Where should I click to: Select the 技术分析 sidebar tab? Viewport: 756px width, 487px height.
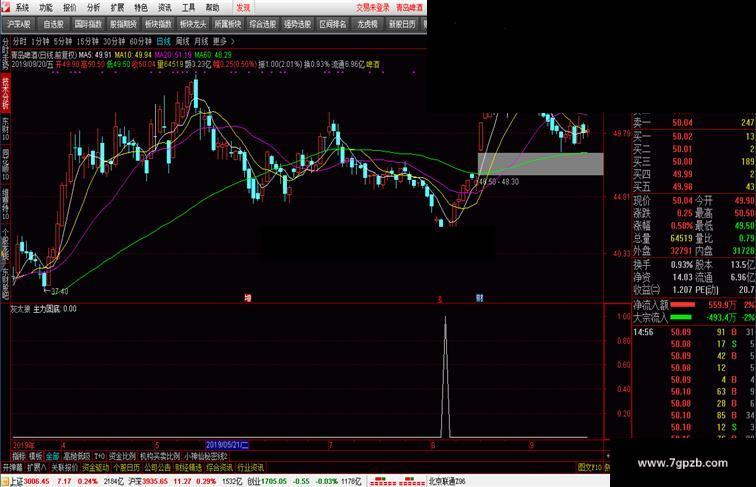5,93
